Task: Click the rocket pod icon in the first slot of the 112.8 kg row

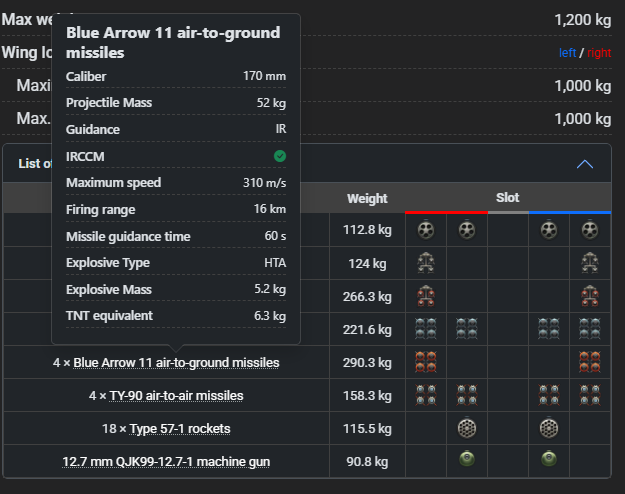Action: (x=426, y=230)
